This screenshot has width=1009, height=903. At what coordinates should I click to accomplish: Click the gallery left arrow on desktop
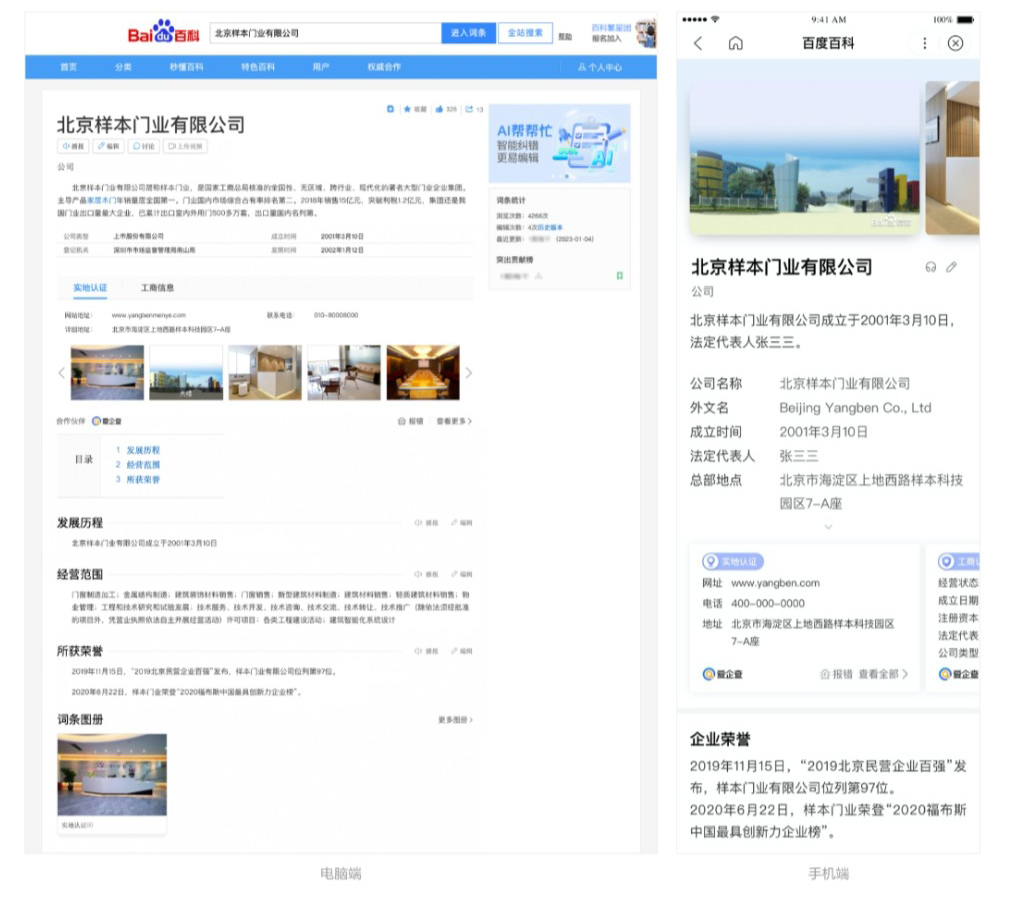(x=61, y=373)
